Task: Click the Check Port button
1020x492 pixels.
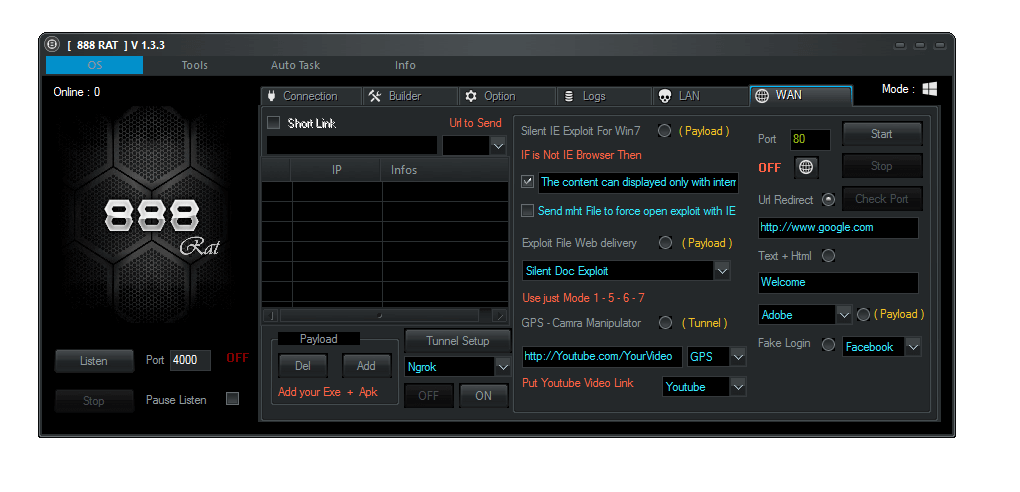Action: pos(881,199)
